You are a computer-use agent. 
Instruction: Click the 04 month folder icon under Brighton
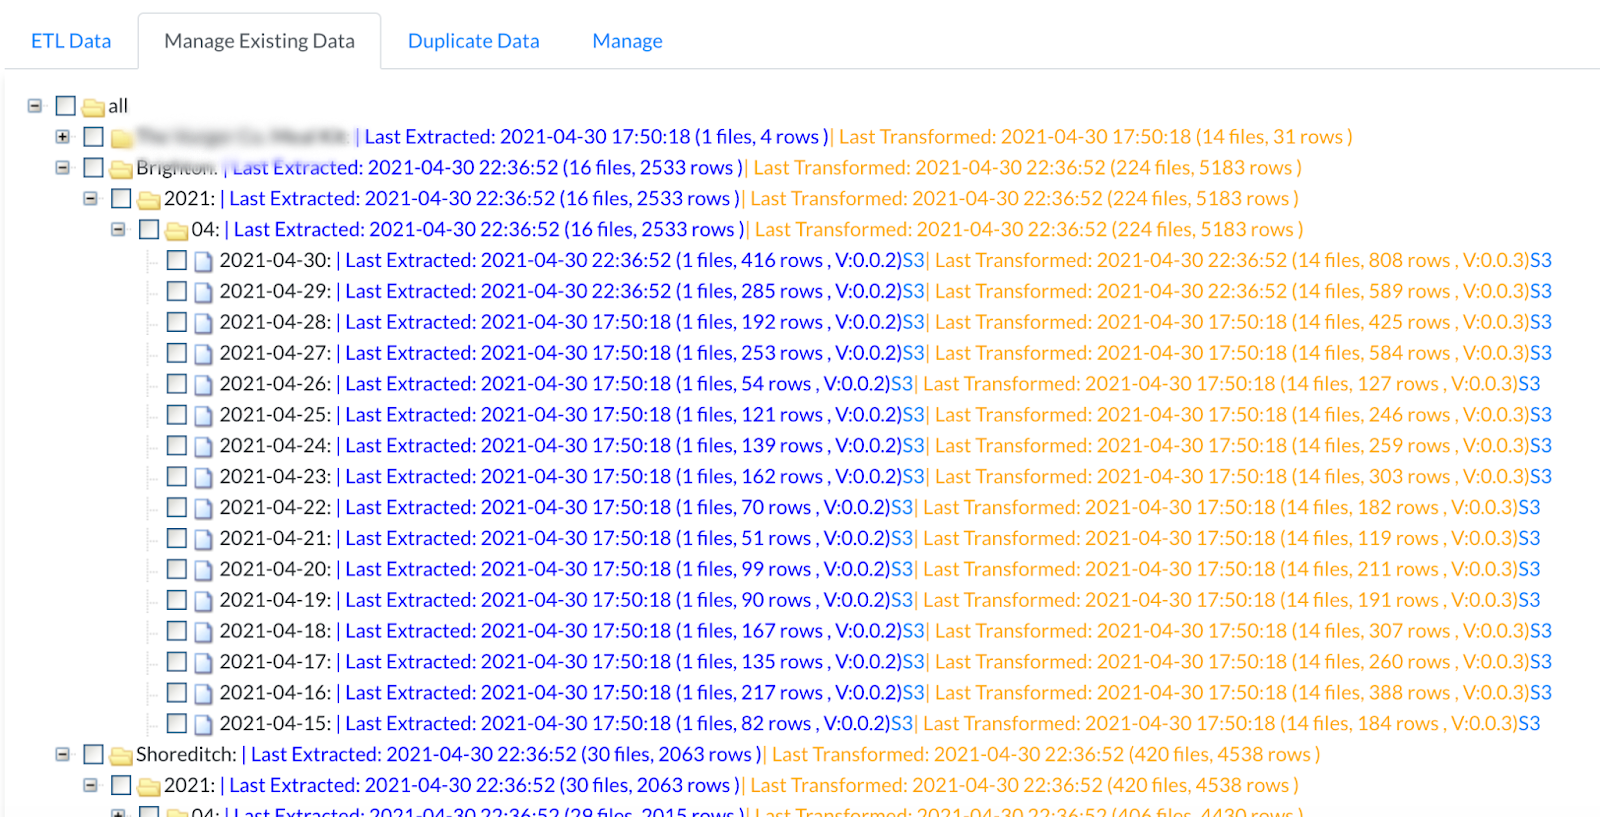177,231
